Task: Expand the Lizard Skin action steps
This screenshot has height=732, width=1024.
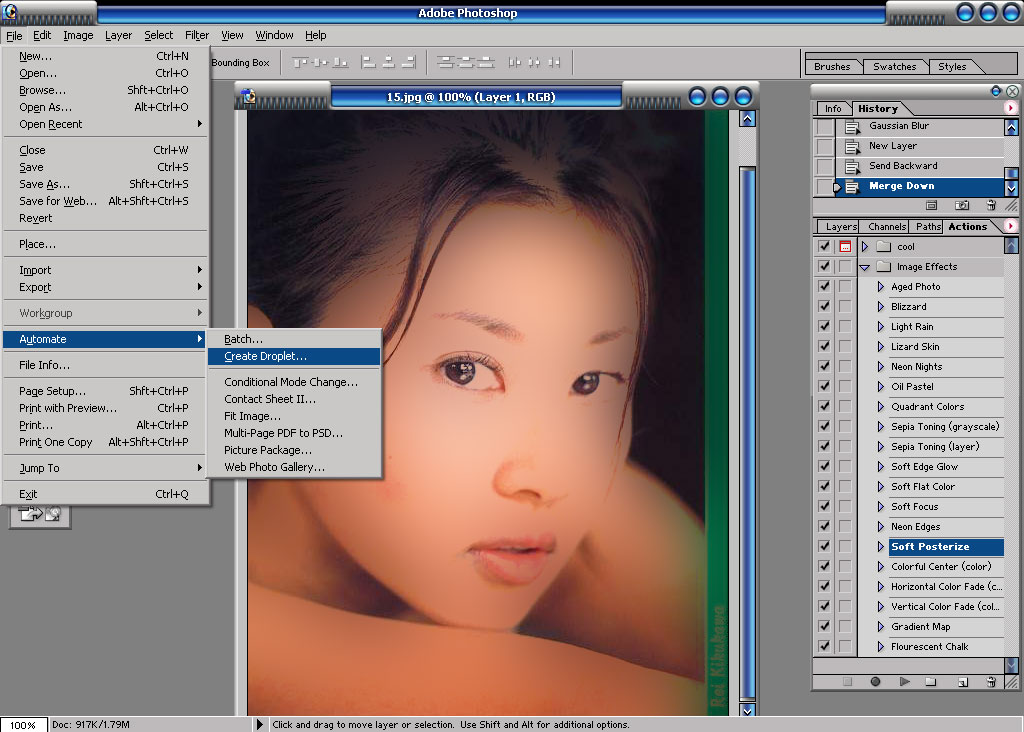Action: pyautogui.click(x=880, y=346)
